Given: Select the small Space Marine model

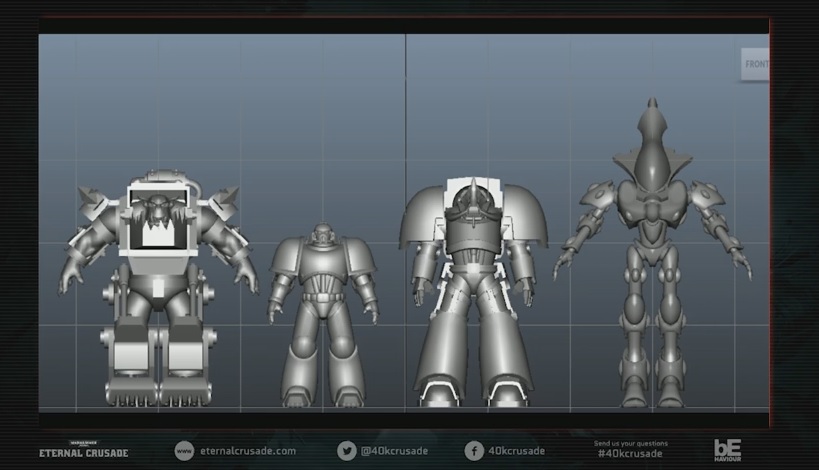Looking at the screenshot, I should click(323, 315).
